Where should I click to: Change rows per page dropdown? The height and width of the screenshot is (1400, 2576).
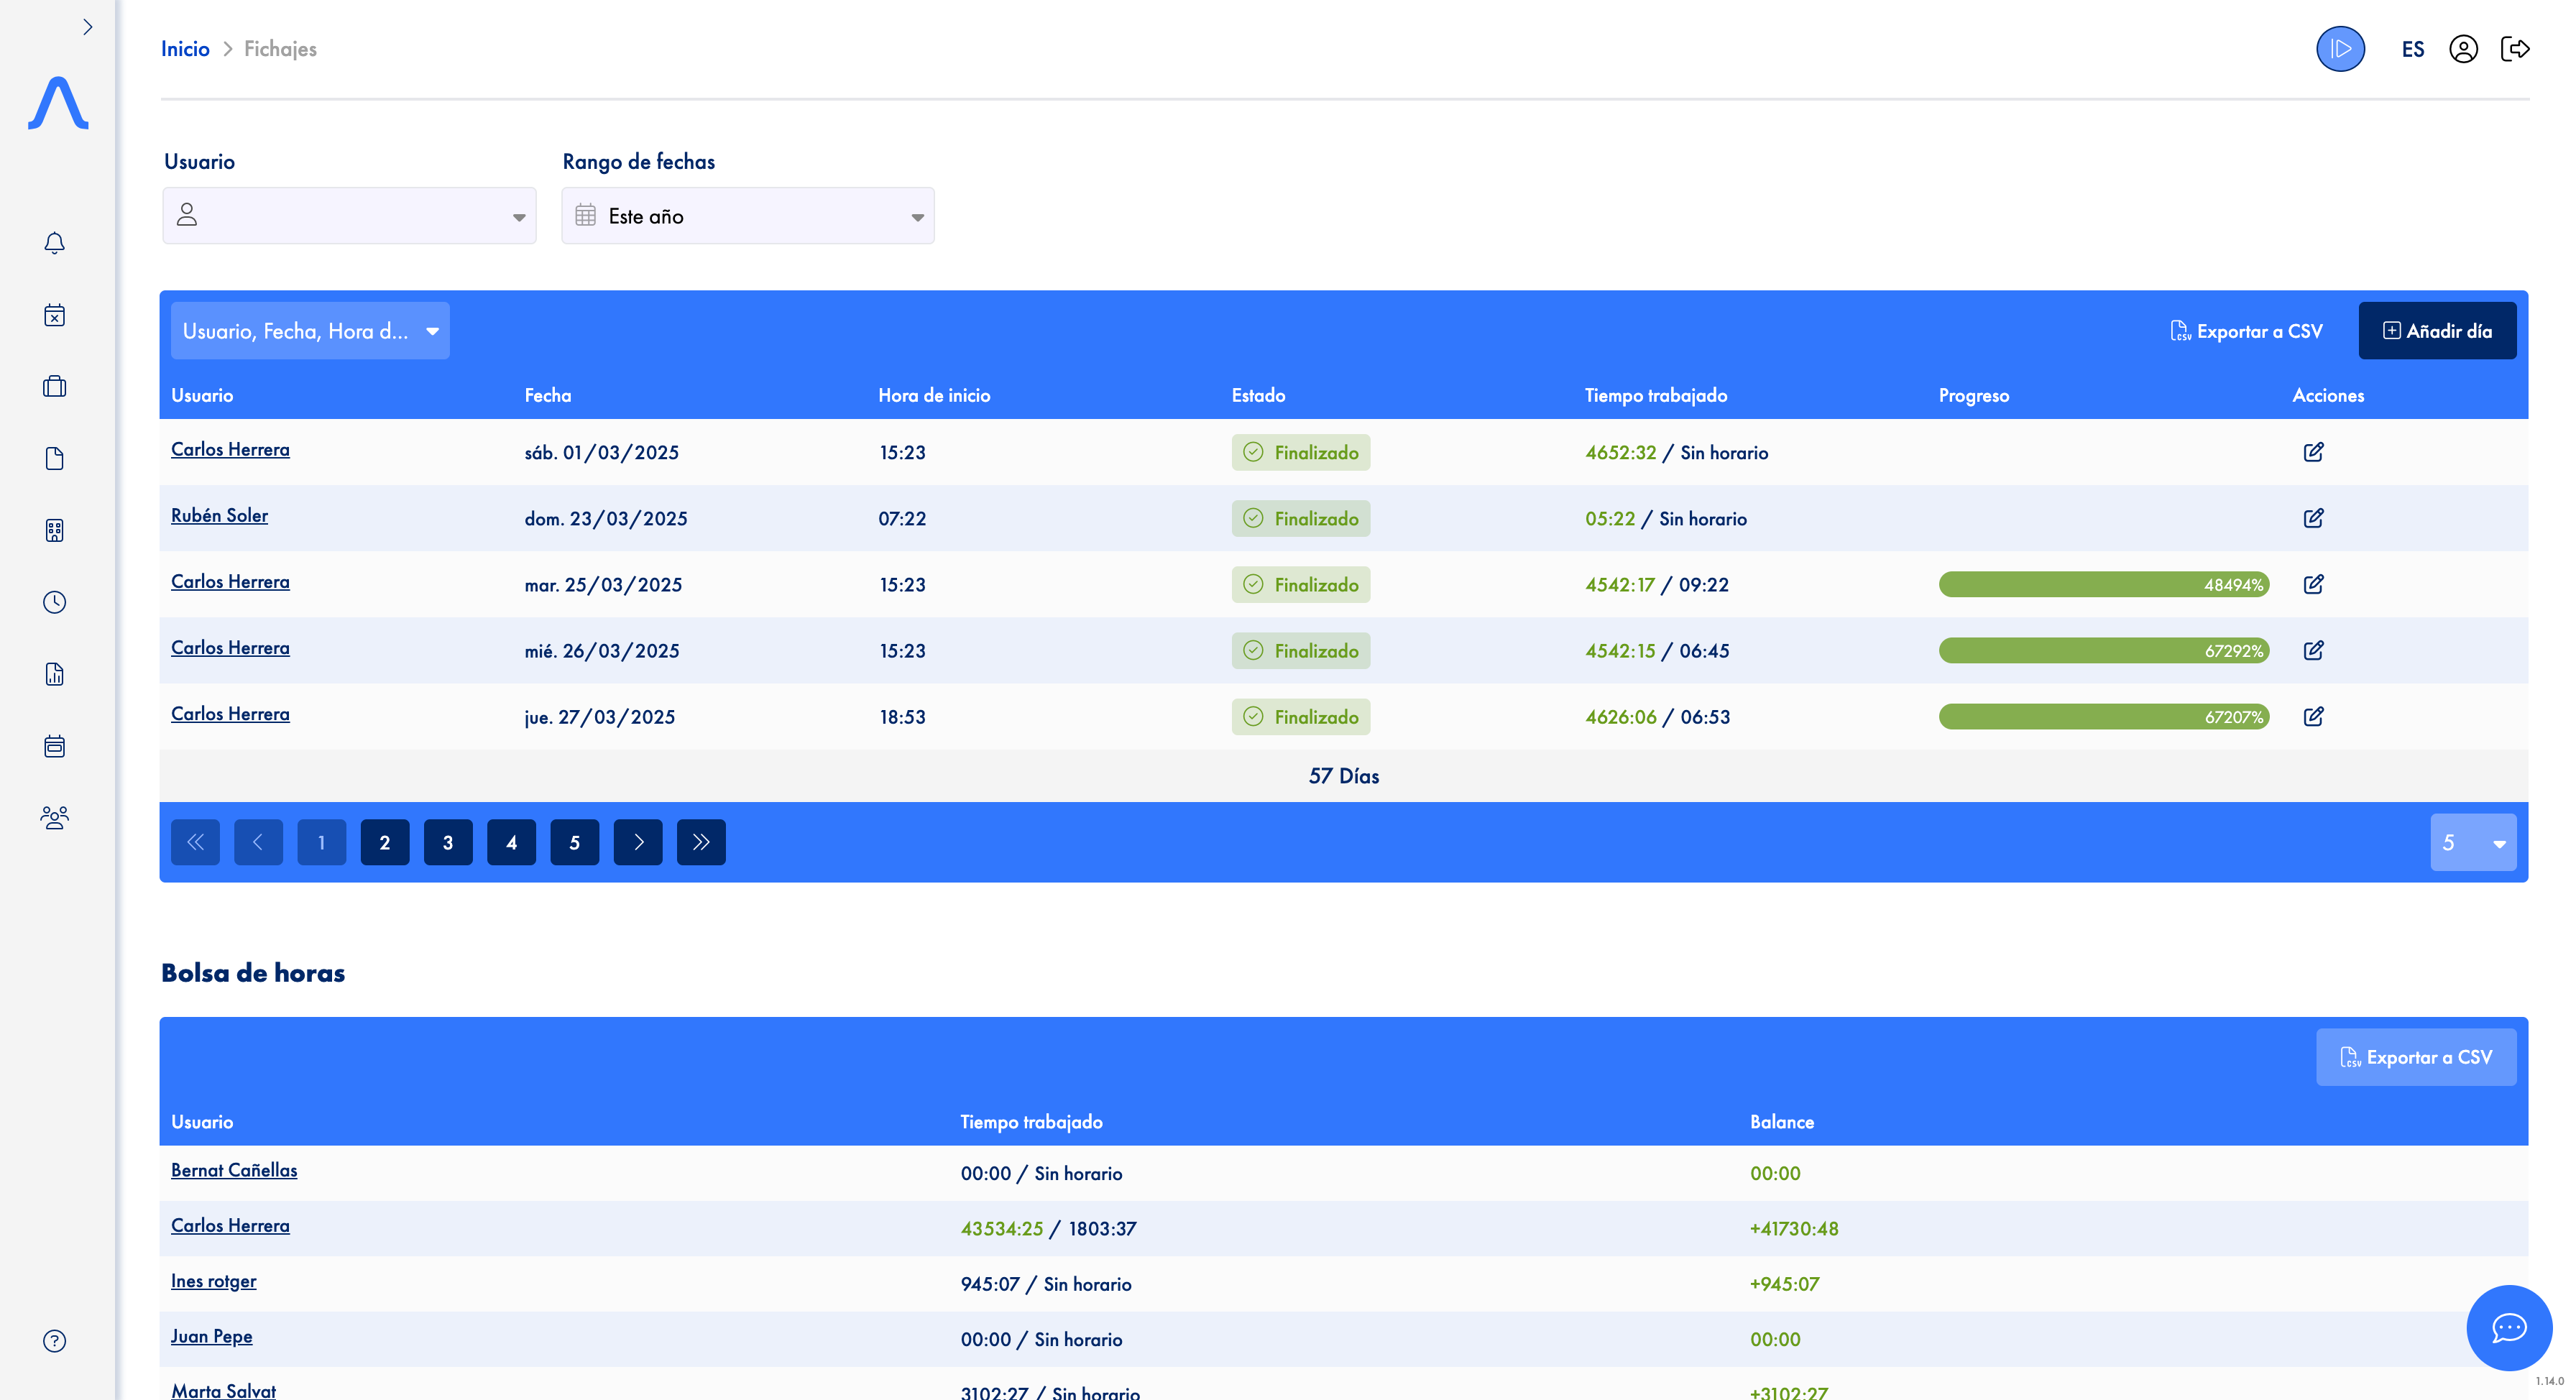(2473, 843)
